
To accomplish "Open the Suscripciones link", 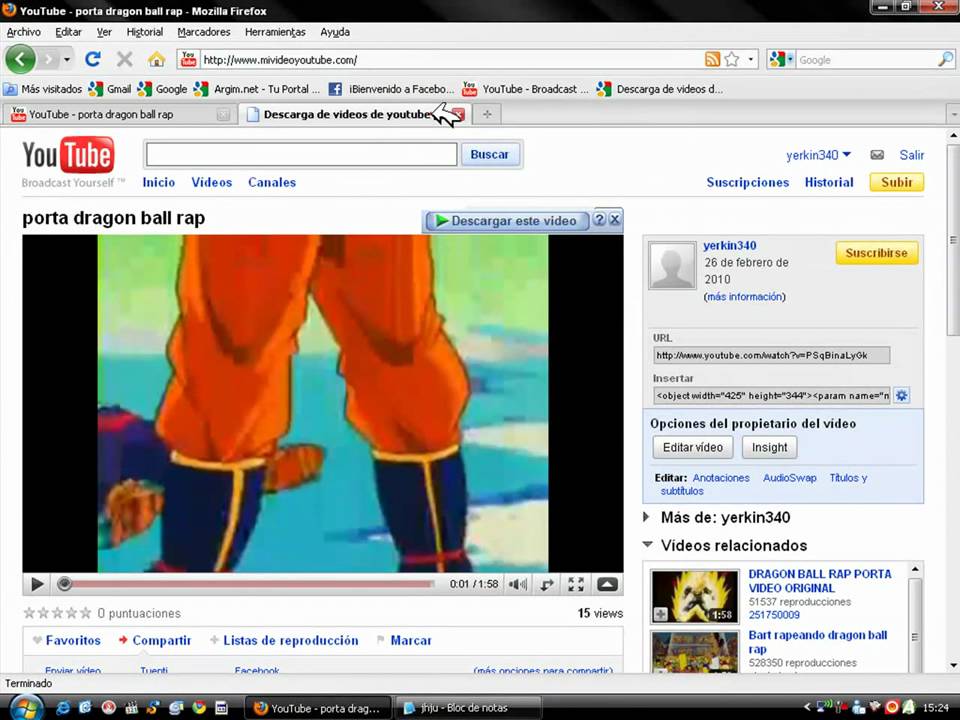I will click(x=748, y=182).
